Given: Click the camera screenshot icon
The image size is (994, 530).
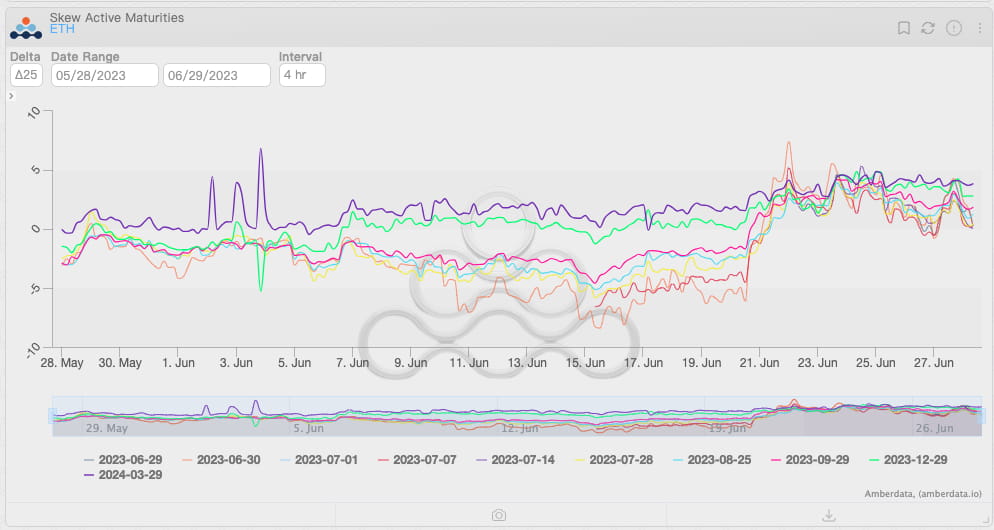Looking at the screenshot, I should coord(499,515).
